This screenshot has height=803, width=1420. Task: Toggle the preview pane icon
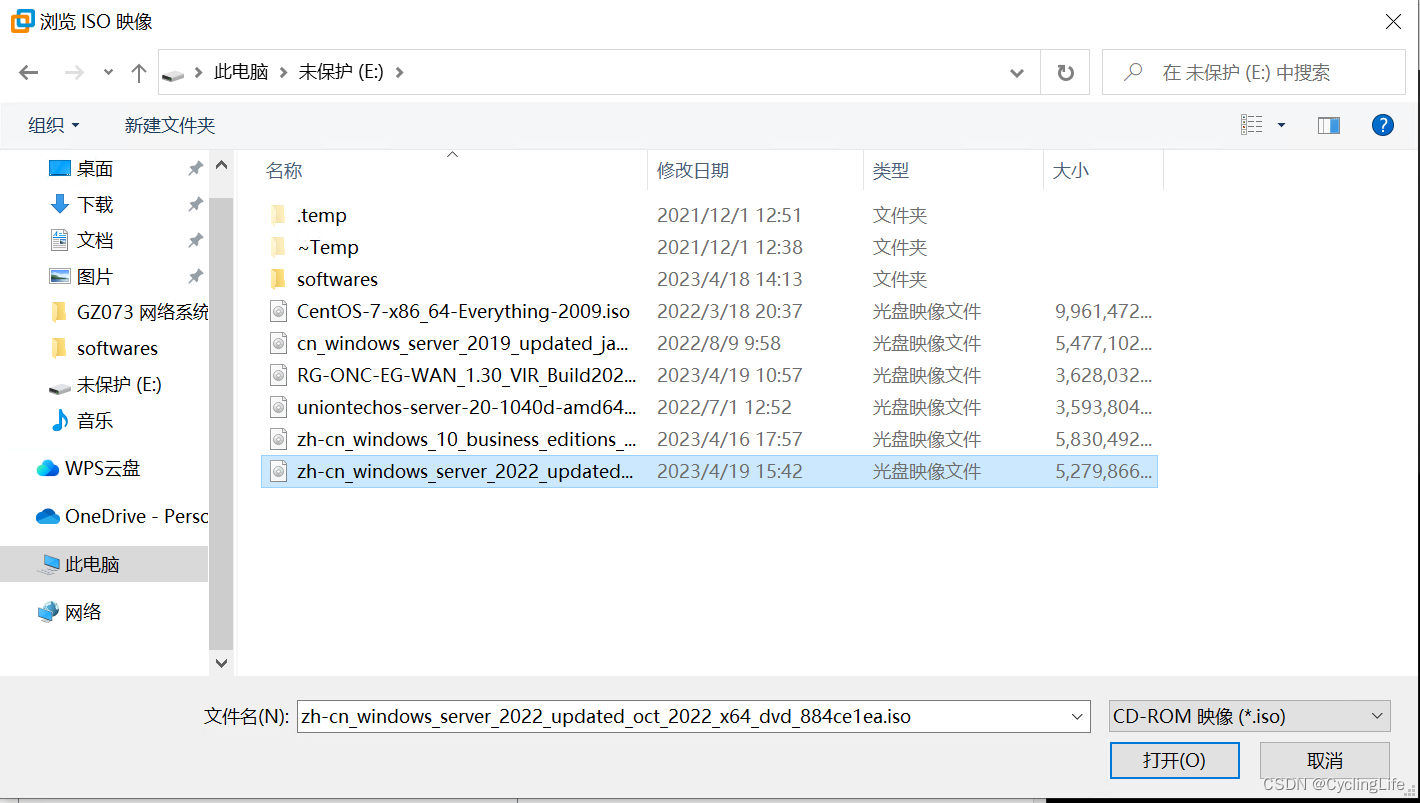[1329, 125]
